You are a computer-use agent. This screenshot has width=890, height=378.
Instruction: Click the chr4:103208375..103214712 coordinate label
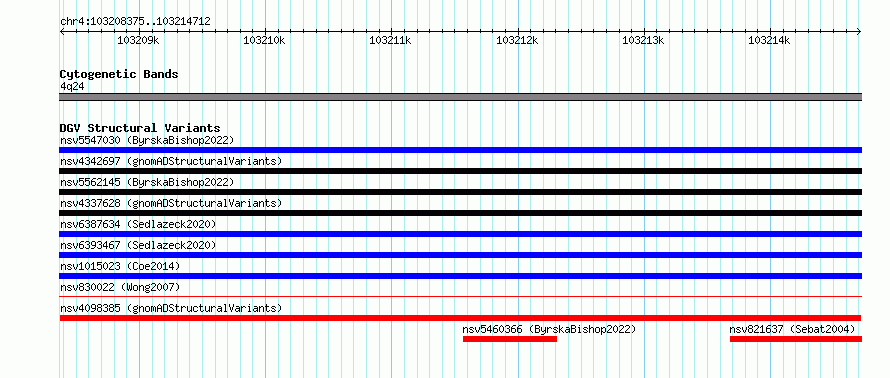click(135, 22)
